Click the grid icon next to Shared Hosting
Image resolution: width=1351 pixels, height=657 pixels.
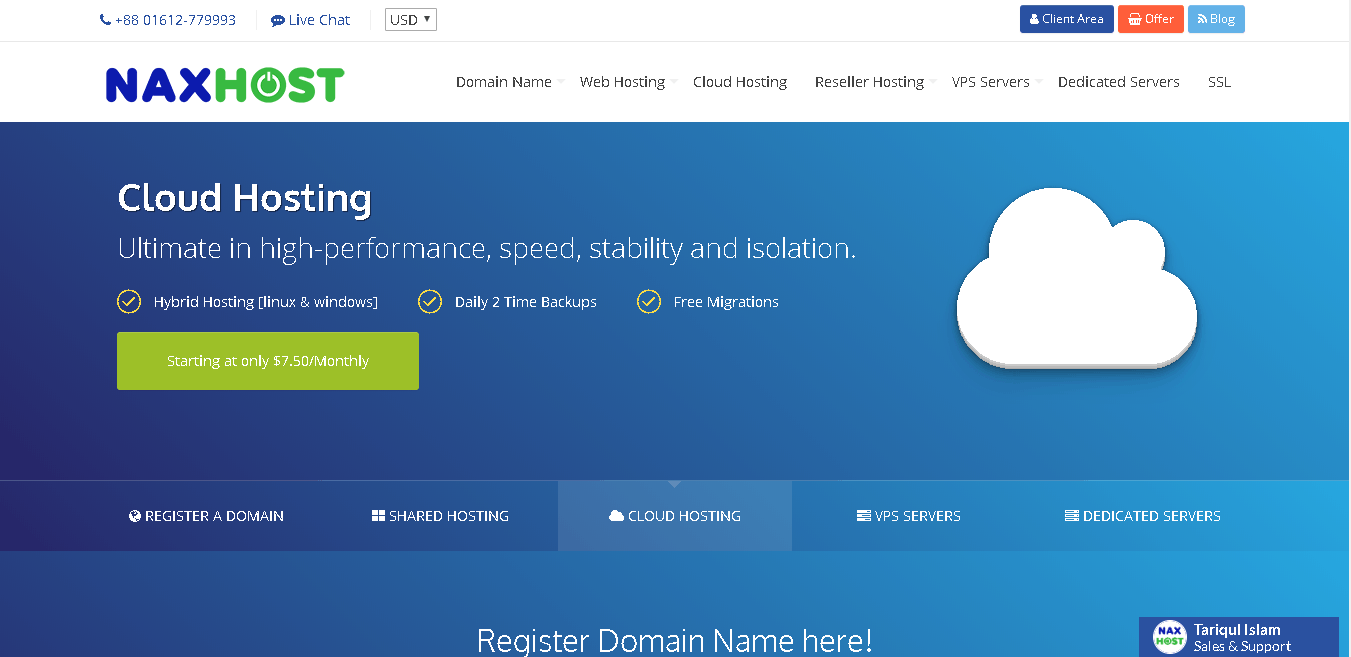coord(378,516)
